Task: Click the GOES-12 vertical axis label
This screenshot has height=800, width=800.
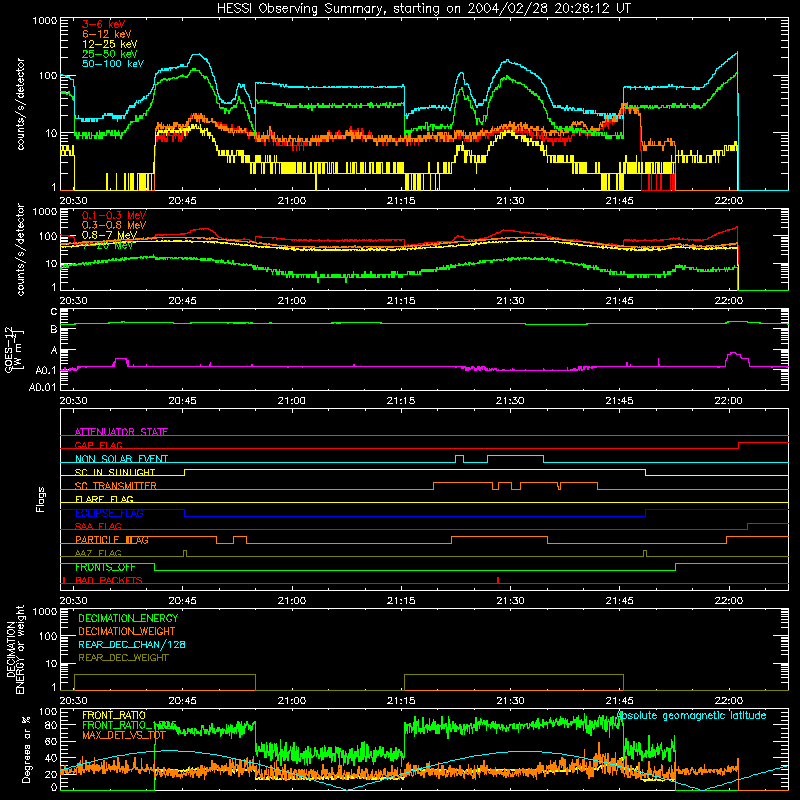Action: coord(14,349)
